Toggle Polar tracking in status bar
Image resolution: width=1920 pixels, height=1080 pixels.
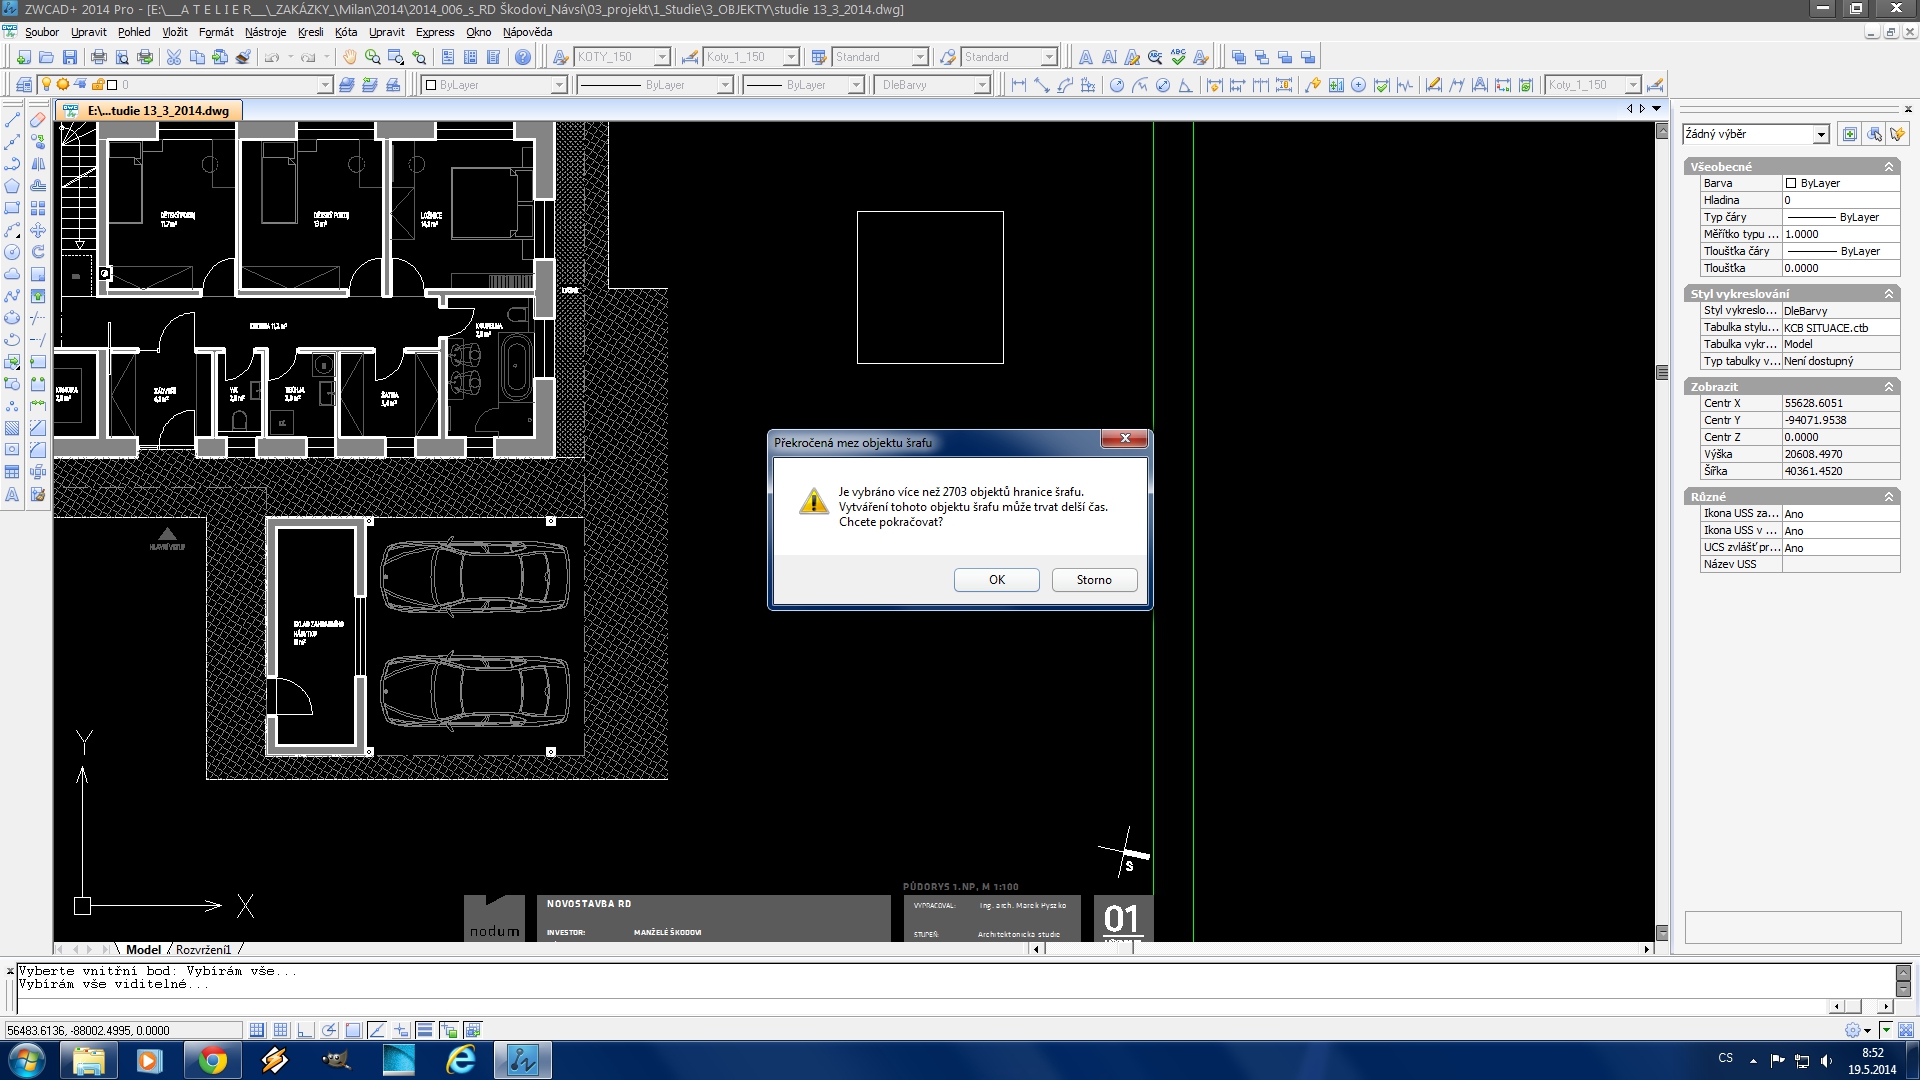[x=329, y=1030]
